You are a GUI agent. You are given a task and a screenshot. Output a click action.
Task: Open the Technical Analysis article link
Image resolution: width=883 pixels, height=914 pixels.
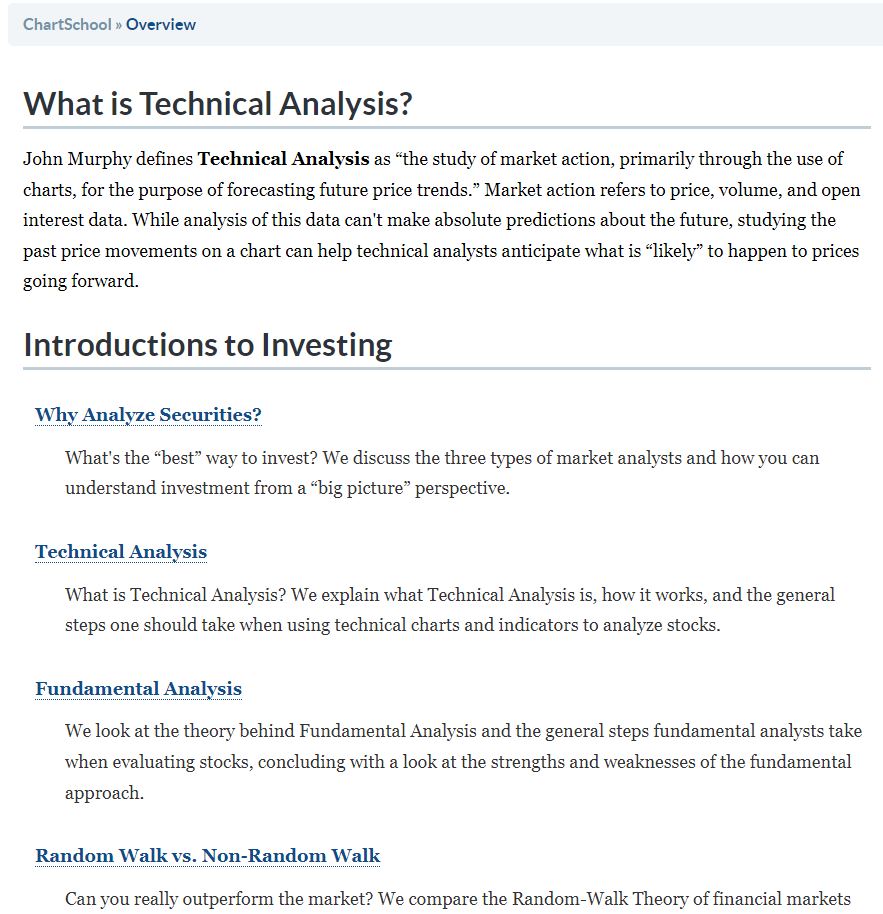(120, 552)
